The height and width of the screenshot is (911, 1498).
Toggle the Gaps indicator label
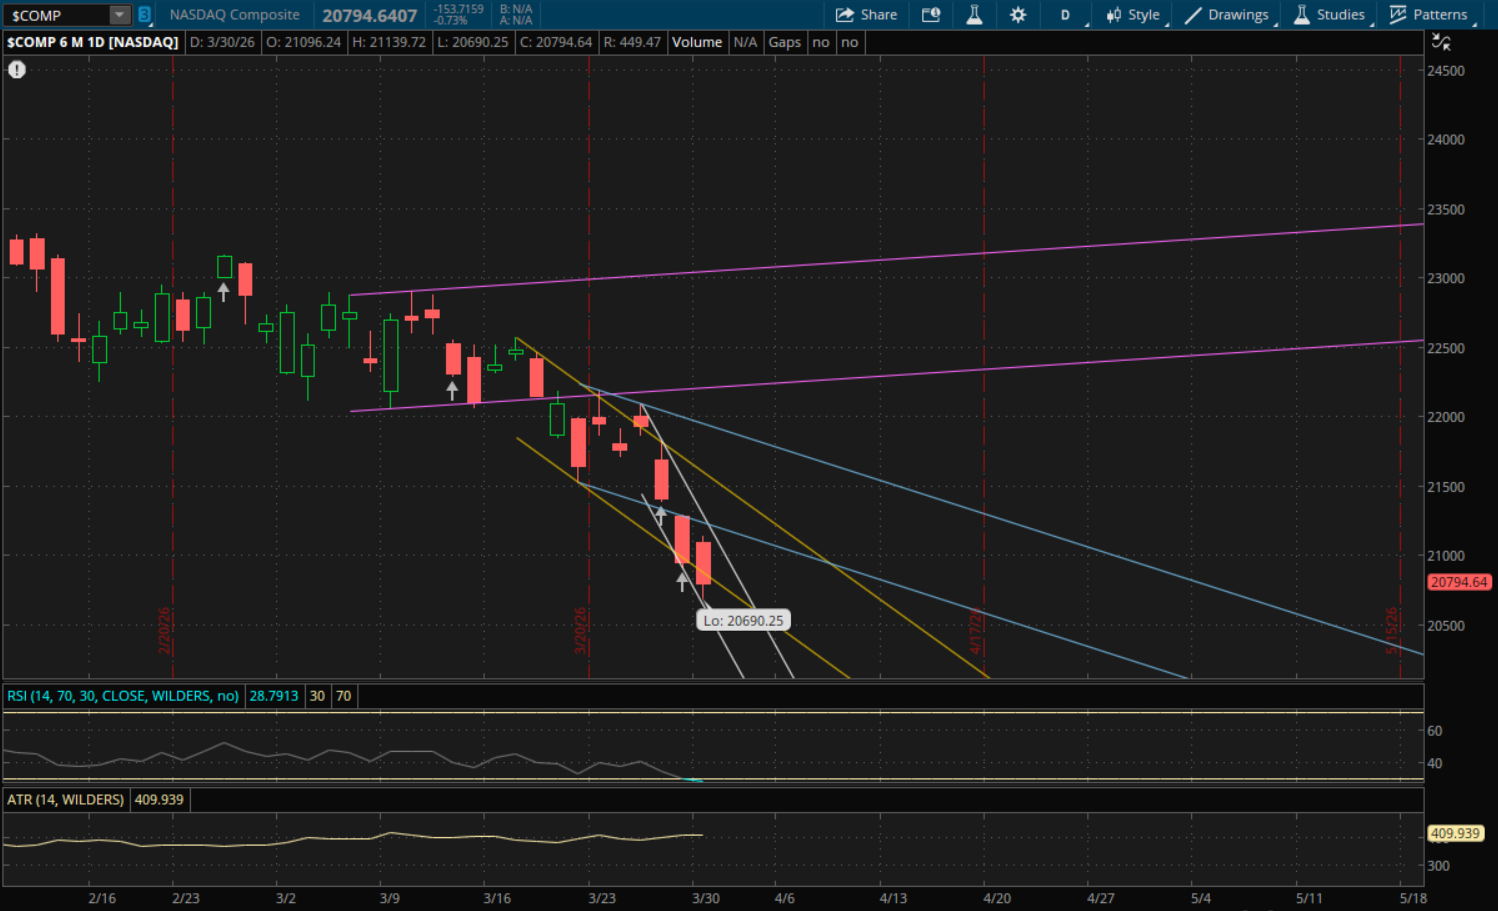[784, 42]
